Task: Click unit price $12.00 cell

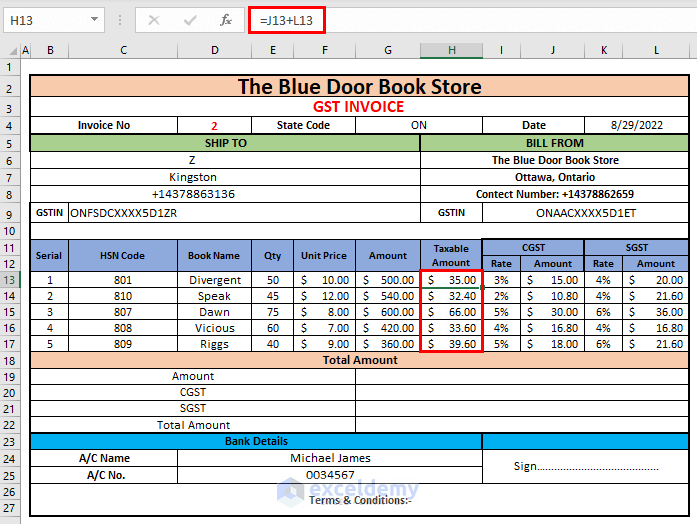Action: [x=324, y=296]
